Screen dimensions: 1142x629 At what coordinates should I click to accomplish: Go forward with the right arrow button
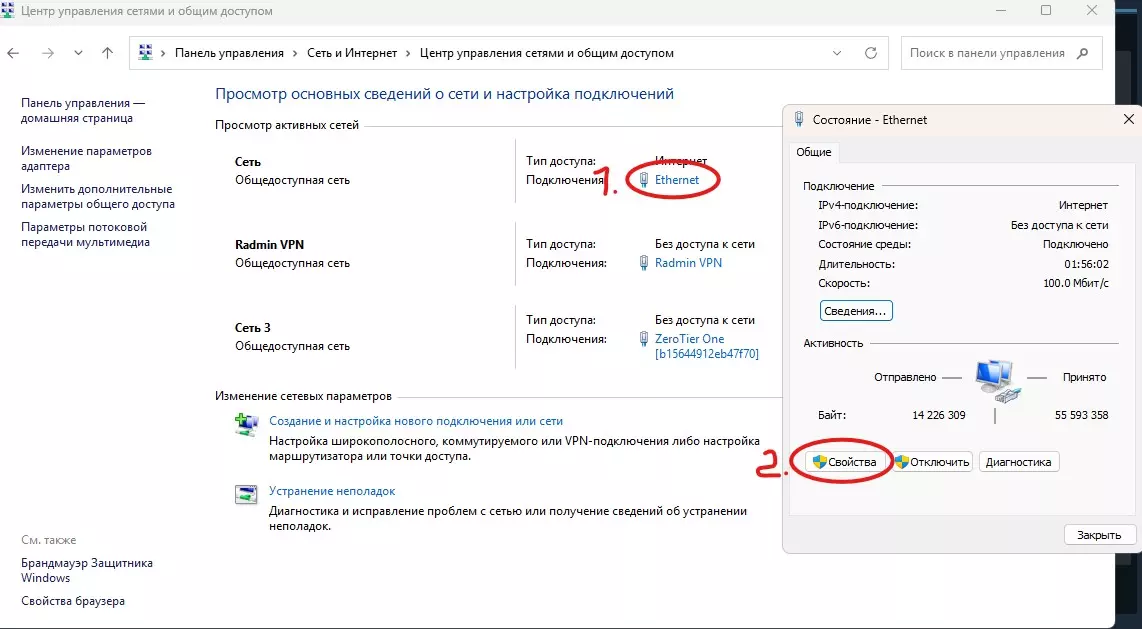[x=47, y=53]
